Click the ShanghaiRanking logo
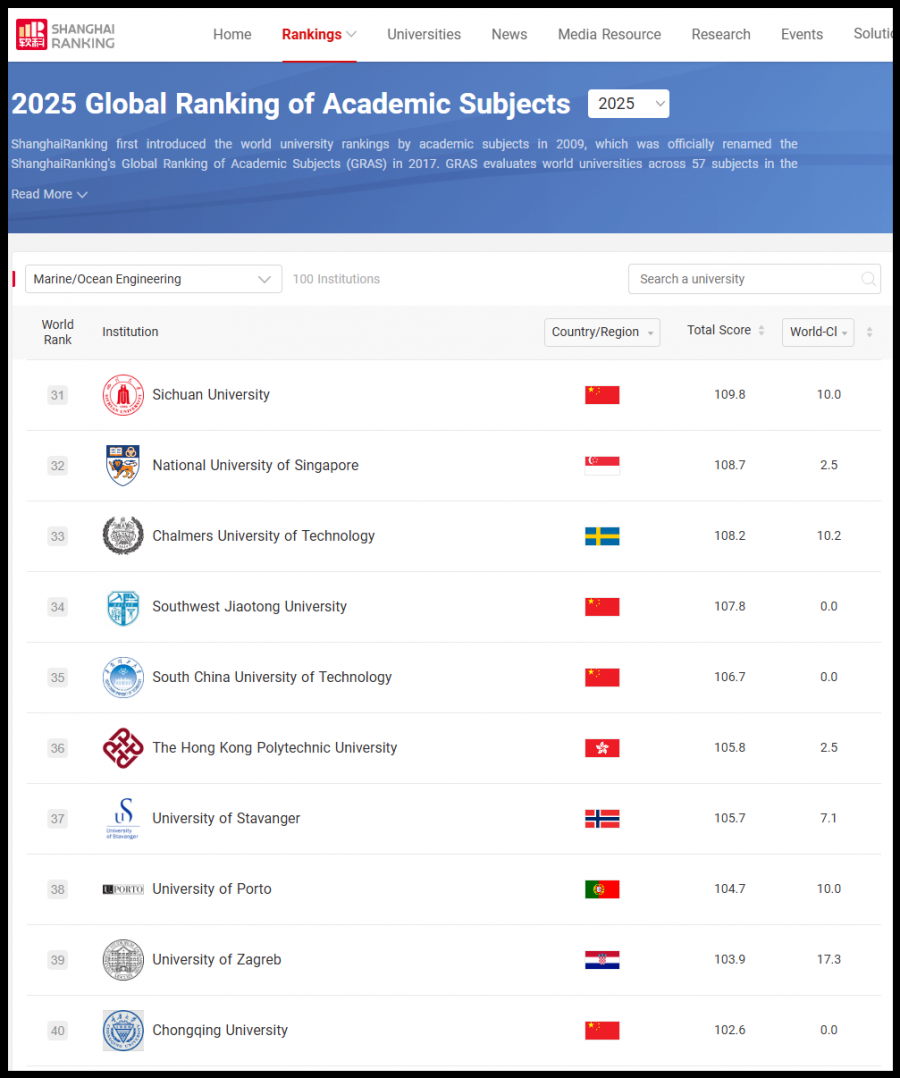This screenshot has width=900, height=1078. point(66,34)
